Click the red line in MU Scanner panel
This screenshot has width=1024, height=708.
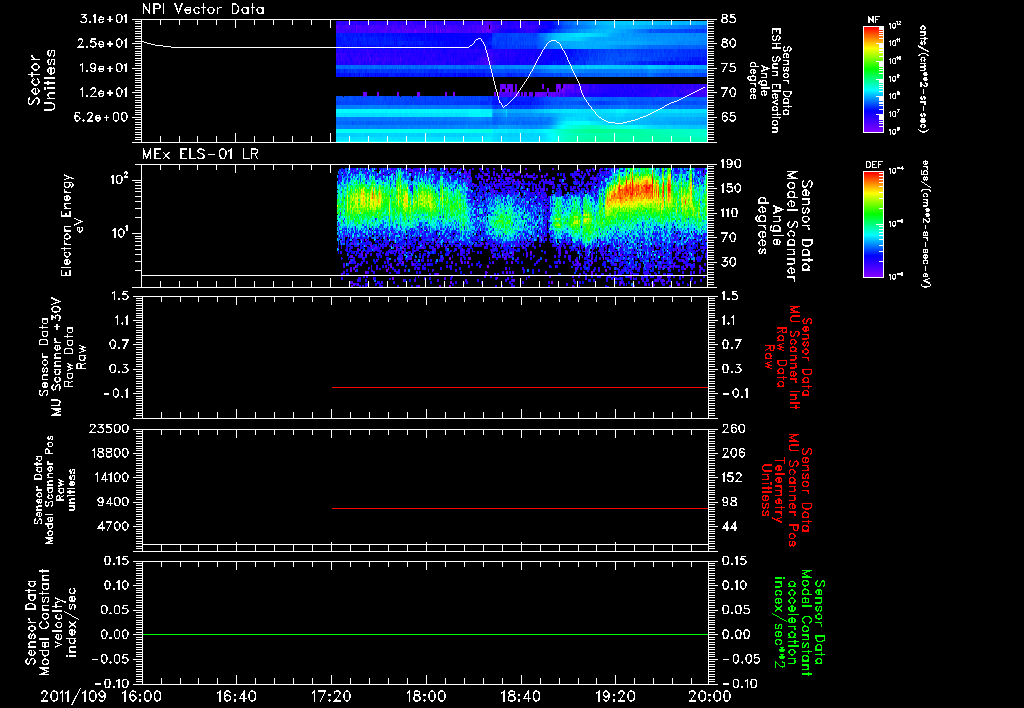click(520, 387)
